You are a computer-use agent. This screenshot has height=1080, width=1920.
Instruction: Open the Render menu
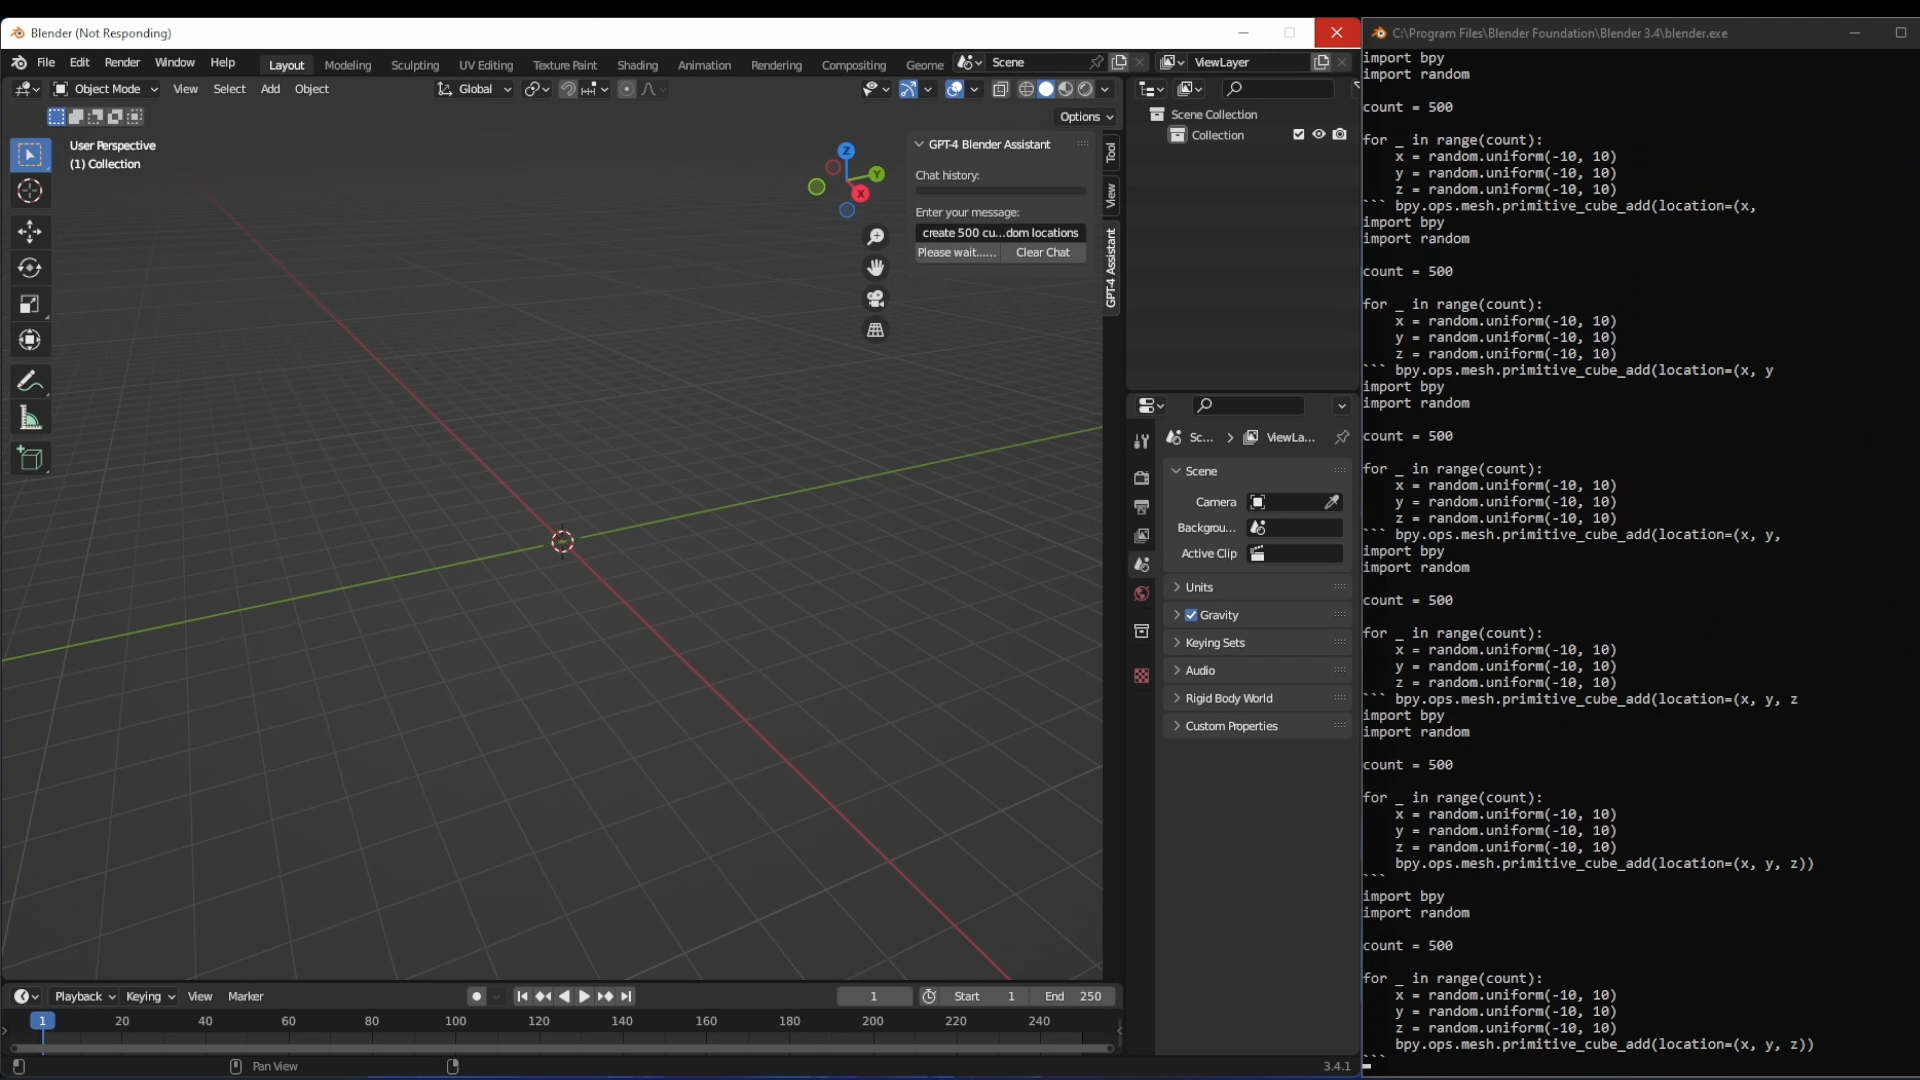[x=122, y=62]
